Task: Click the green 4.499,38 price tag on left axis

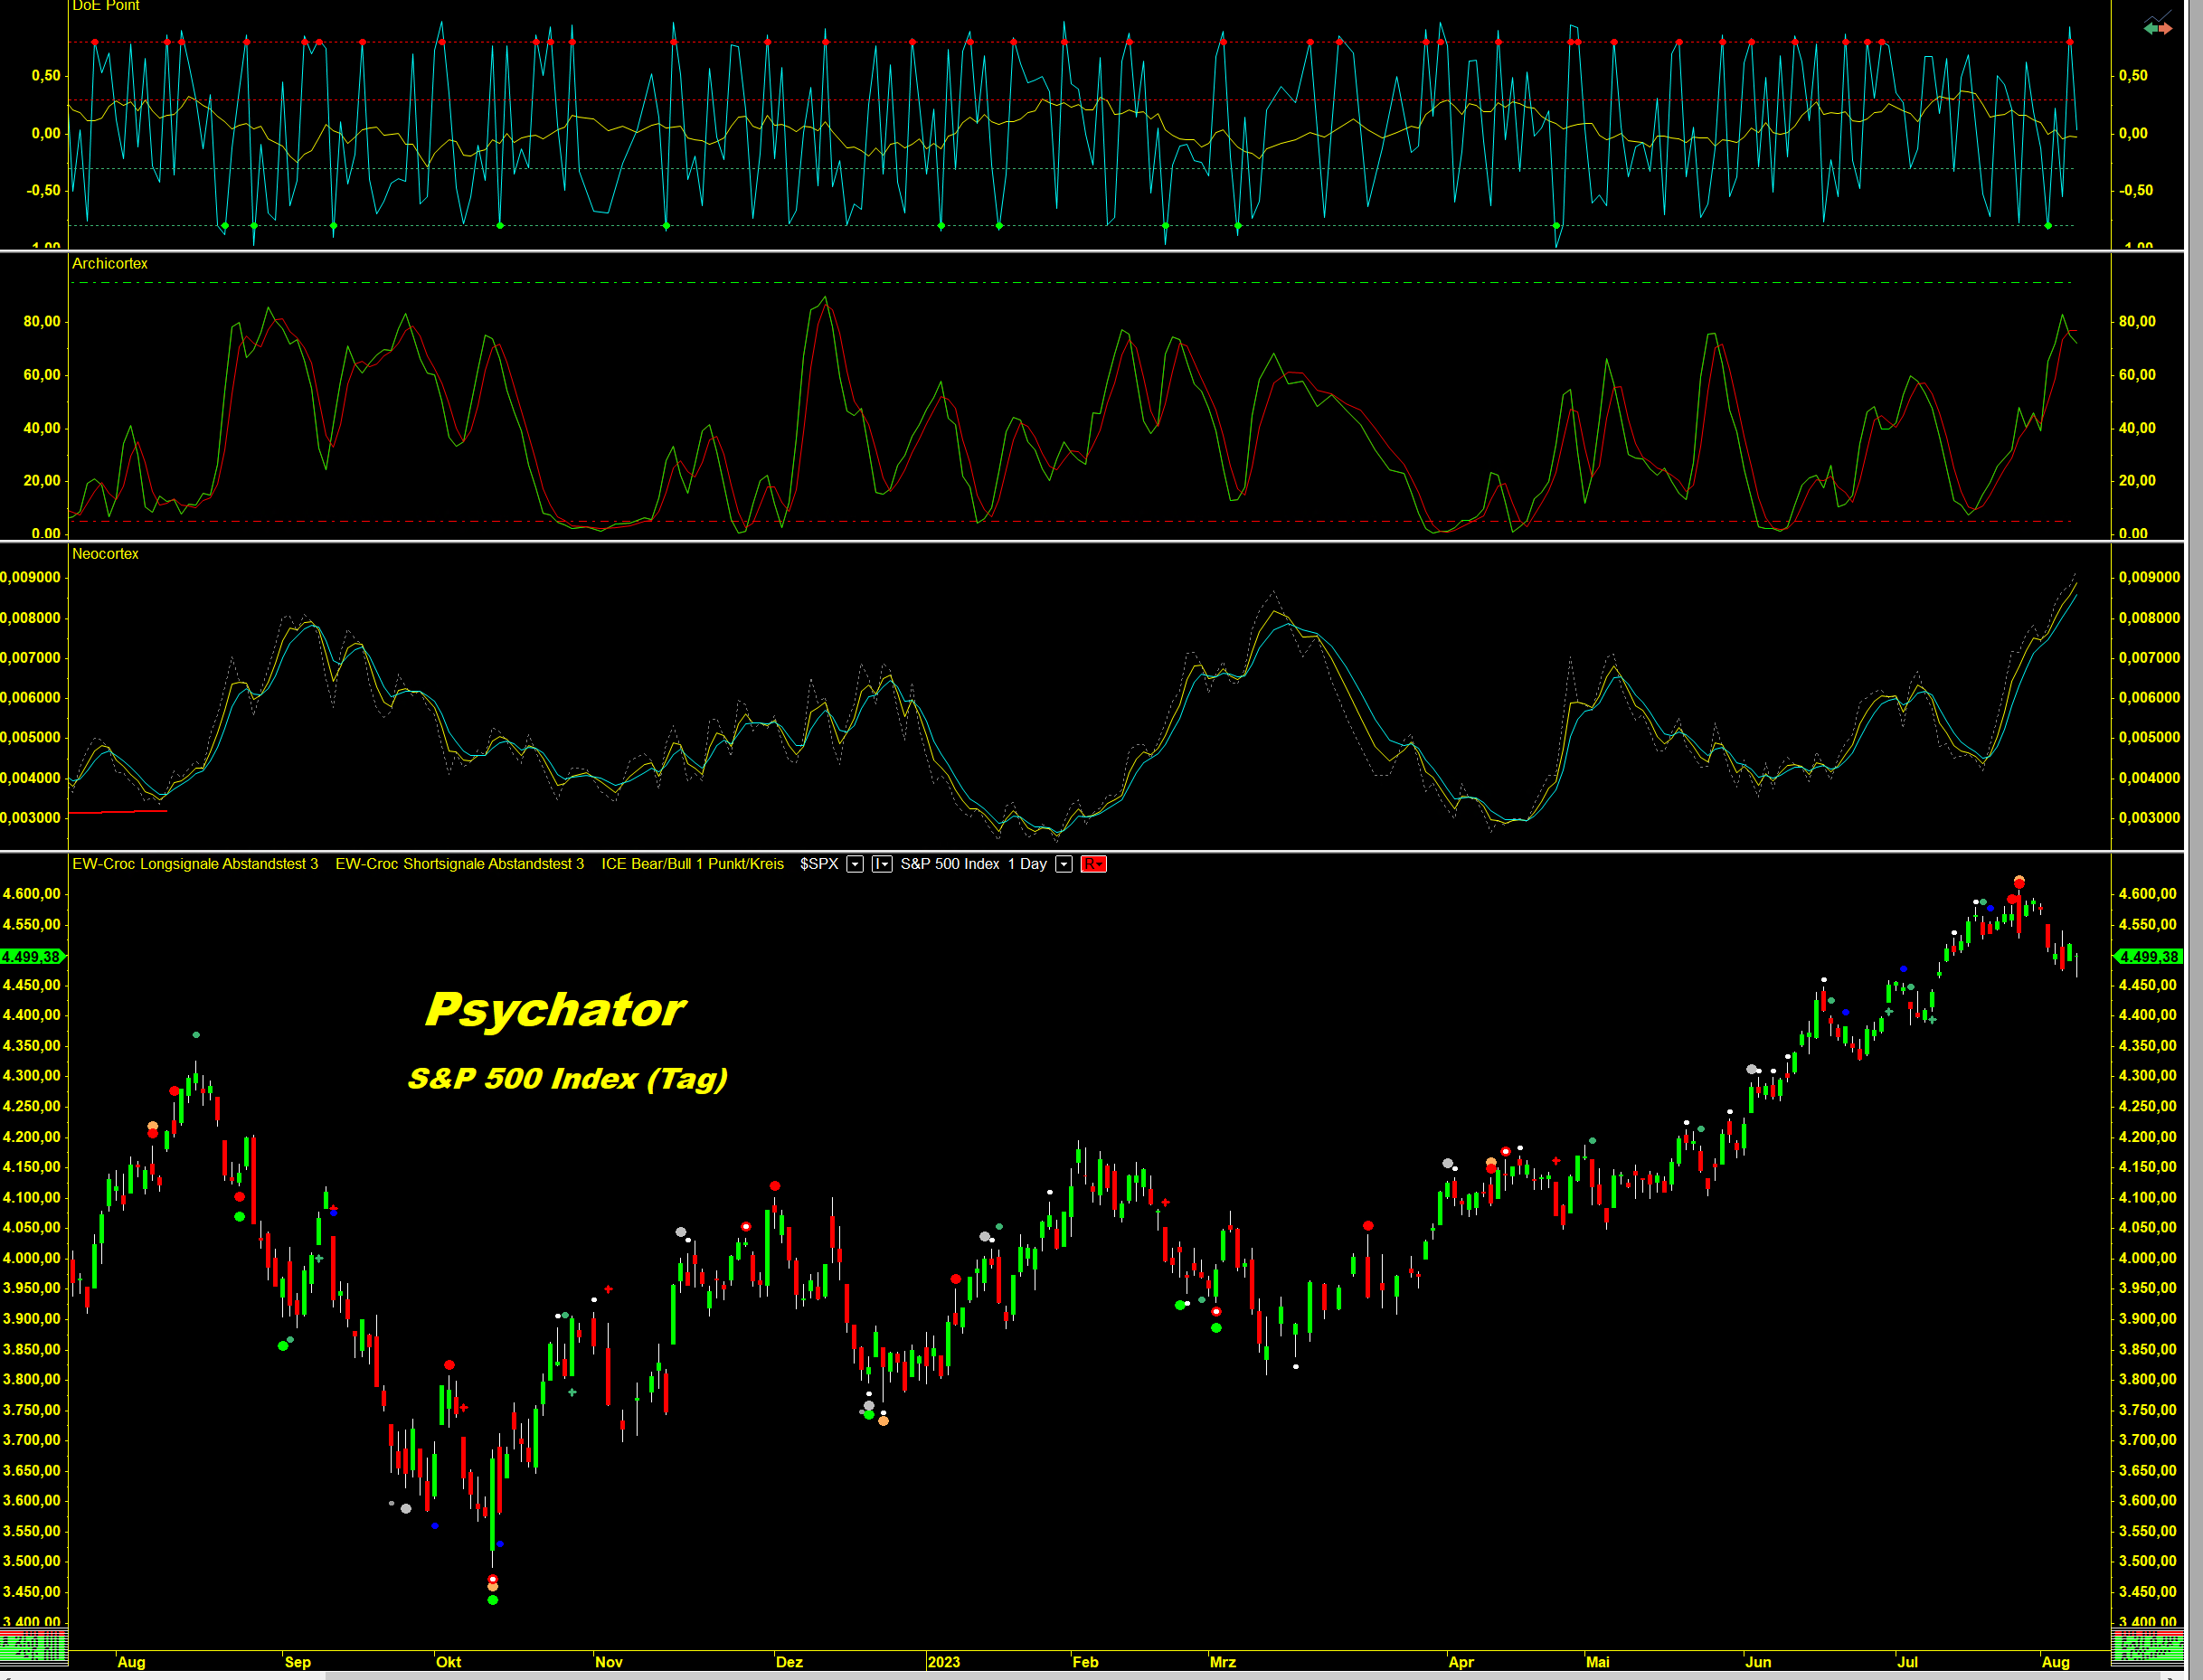Action: (x=31, y=957)
